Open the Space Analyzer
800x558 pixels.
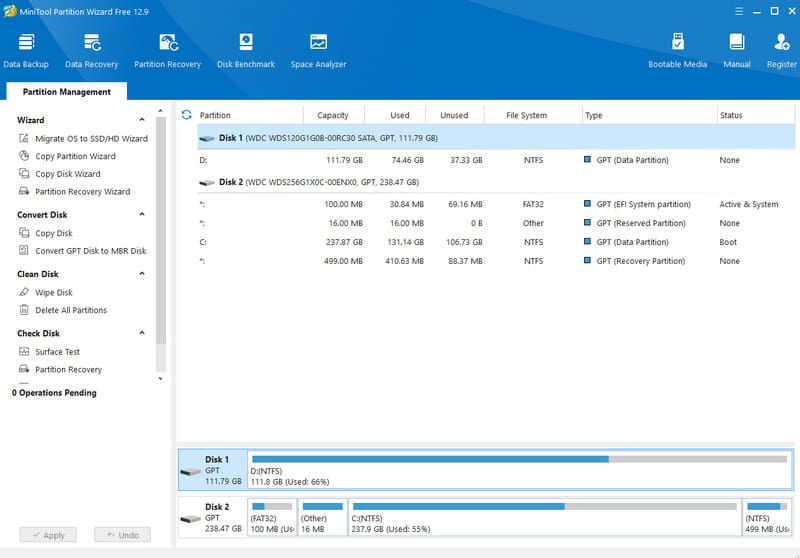tap(318, 50)
